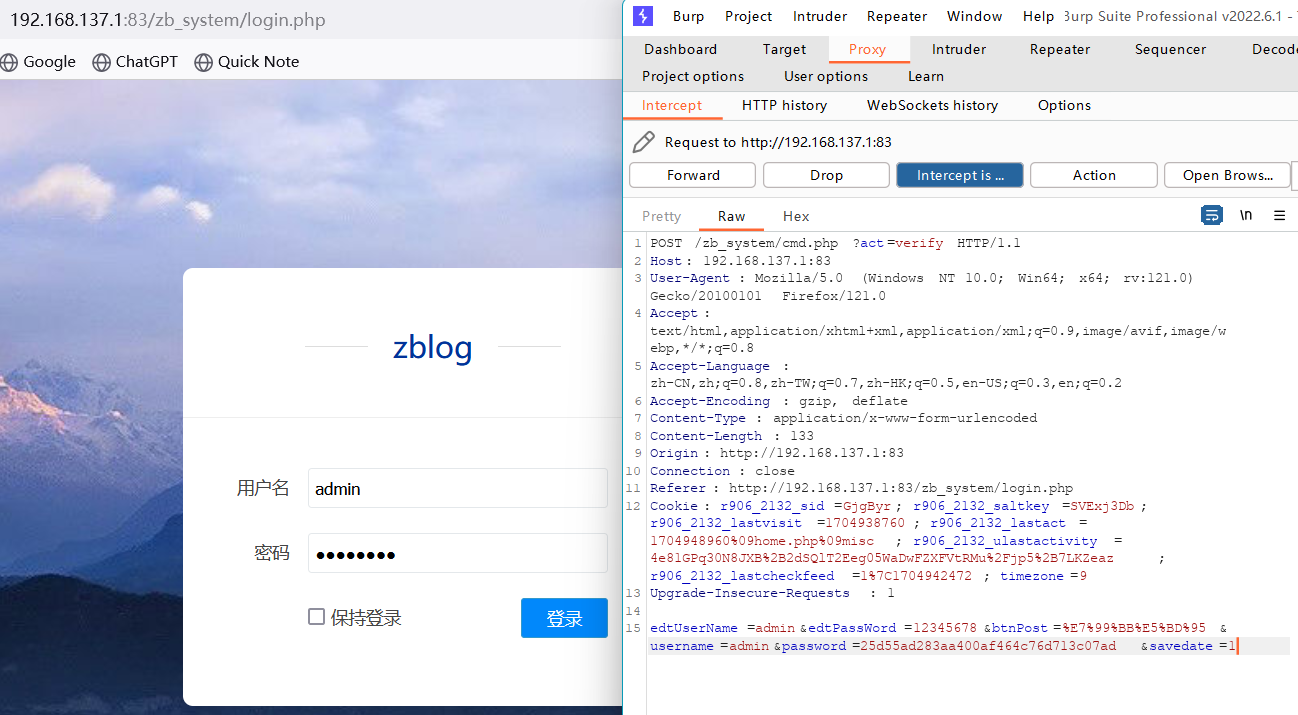Switch to the Repeater tool tab
Viewport: 1298px width, 715px height.
tap(1060, 49)
